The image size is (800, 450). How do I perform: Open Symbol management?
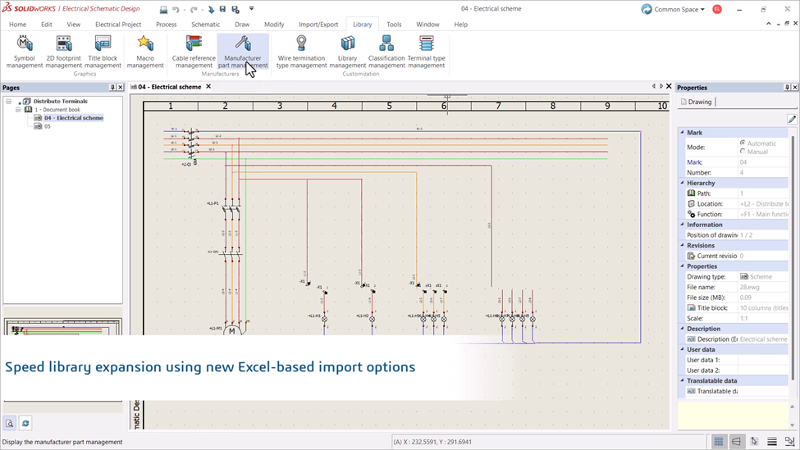point(24,51)
